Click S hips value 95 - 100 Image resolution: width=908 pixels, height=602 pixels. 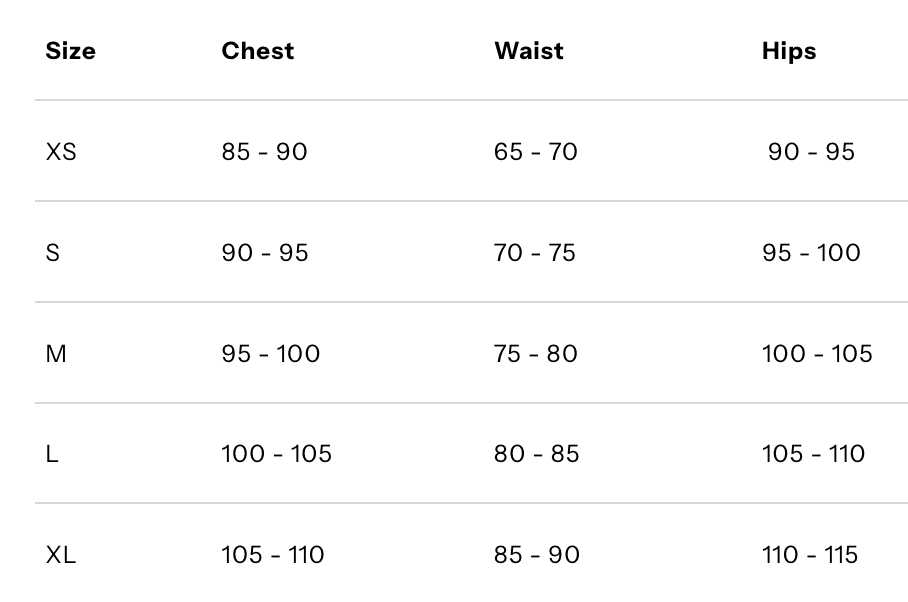[x=811, y=253]
